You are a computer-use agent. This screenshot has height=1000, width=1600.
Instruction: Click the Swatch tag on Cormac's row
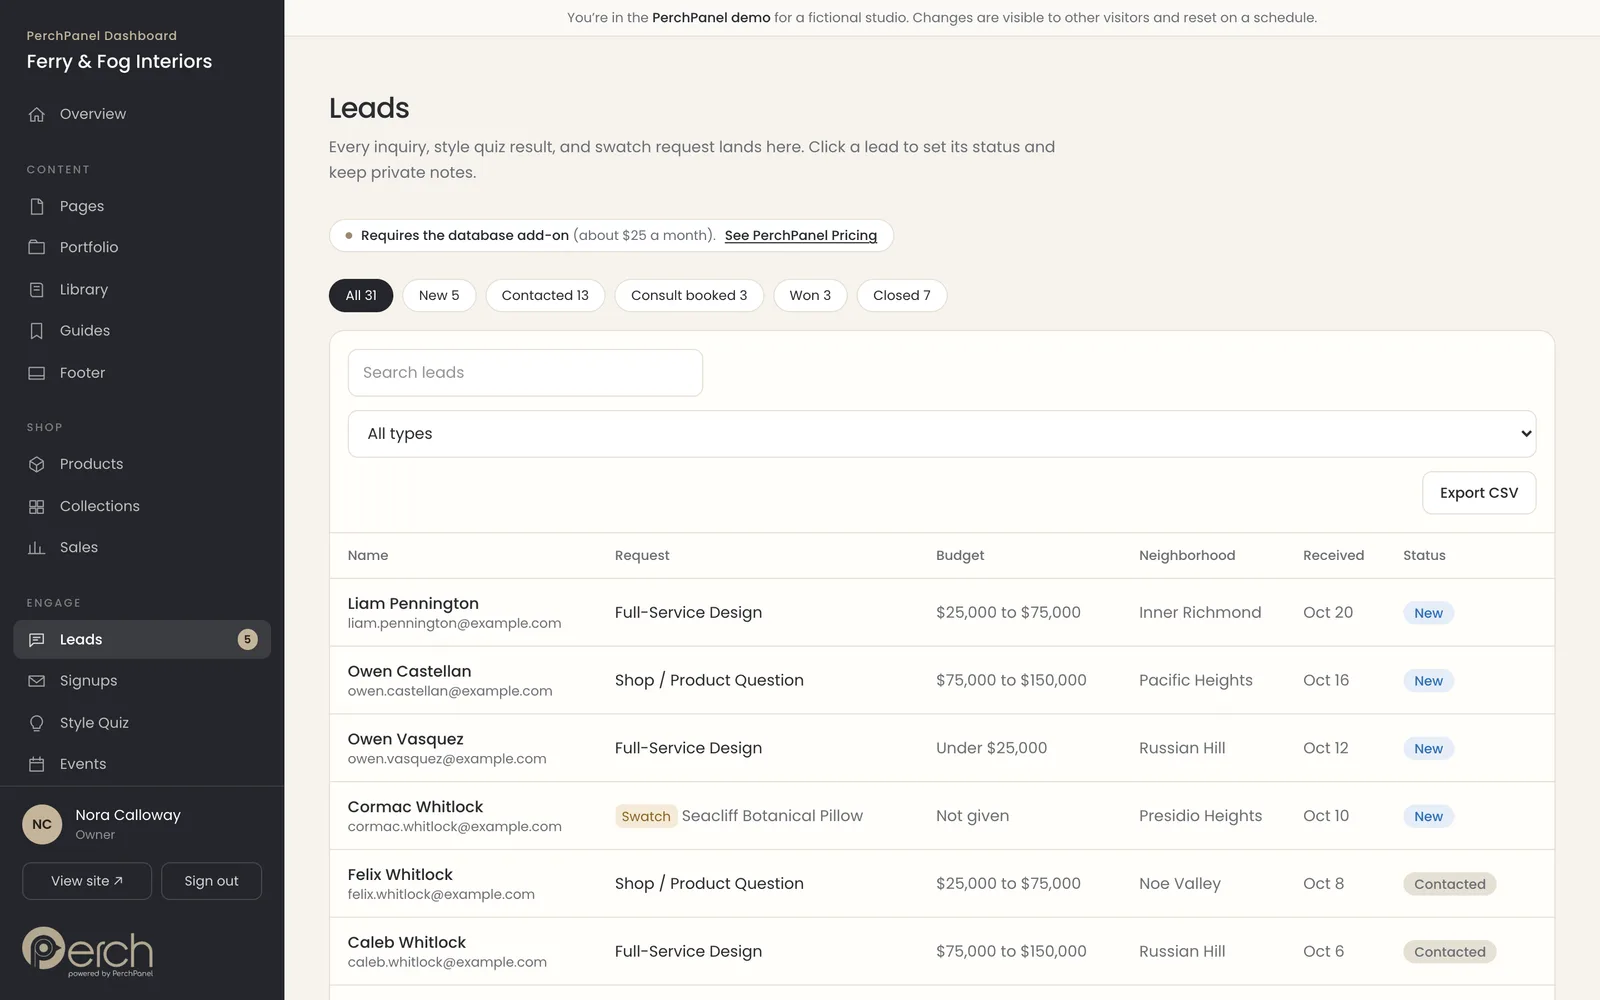[x=646, y=816]
